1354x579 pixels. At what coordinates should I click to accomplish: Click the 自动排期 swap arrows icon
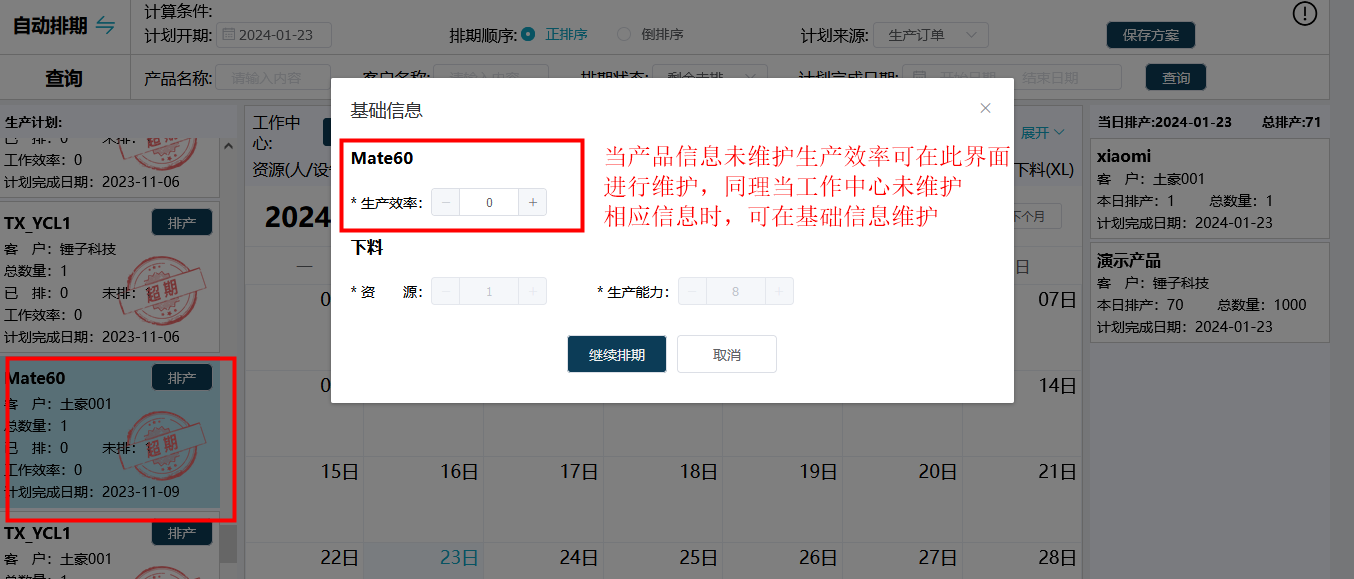point(106,26)
